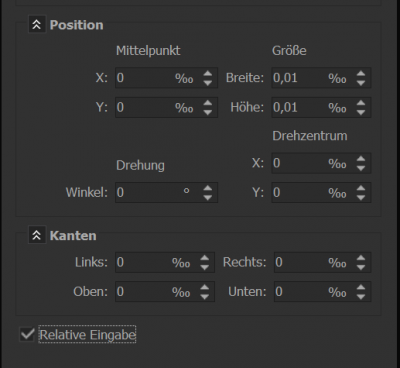Click the Unten edge input field
Image resolution: width=400 pixels, height=368 pixels.
pos(322,292)
